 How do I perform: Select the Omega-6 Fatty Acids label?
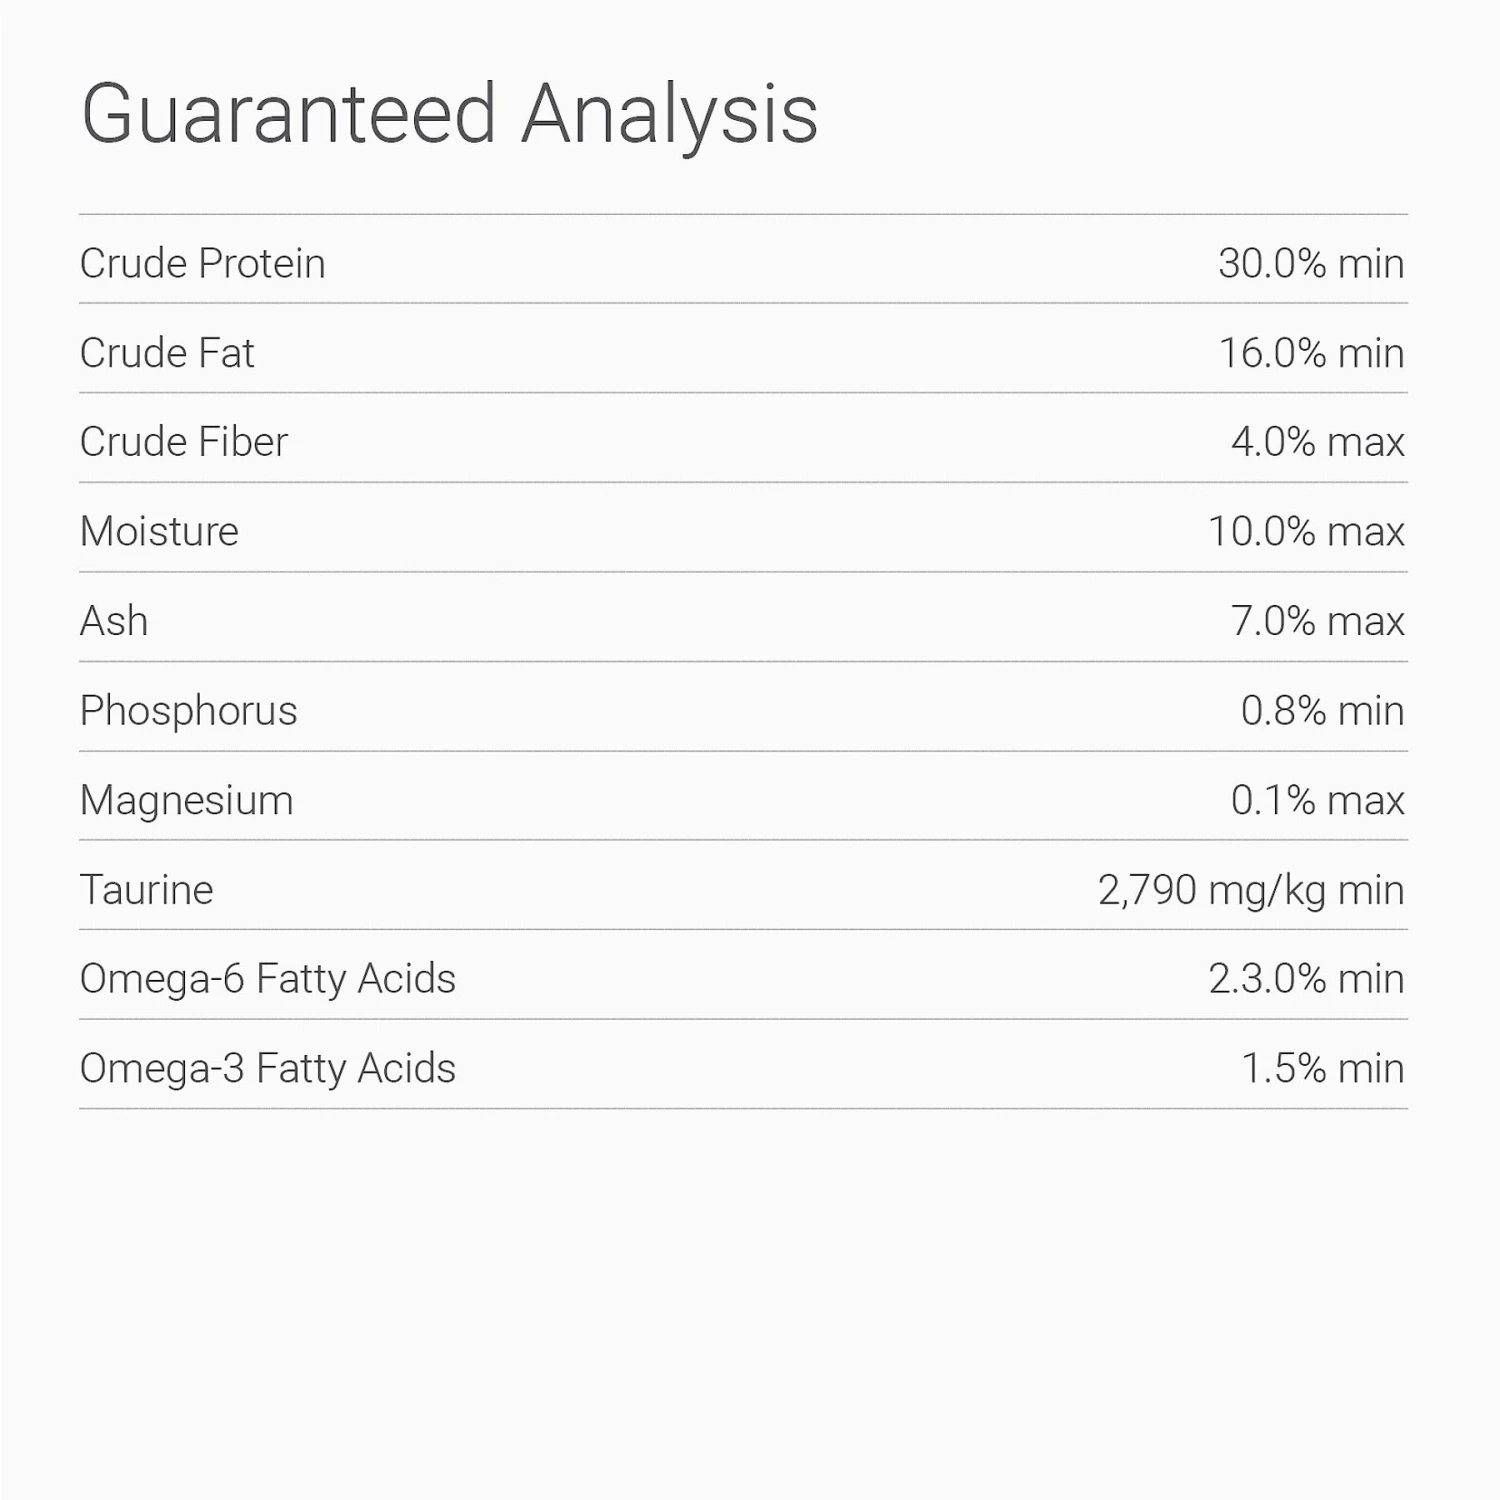(x=268, y=979)
